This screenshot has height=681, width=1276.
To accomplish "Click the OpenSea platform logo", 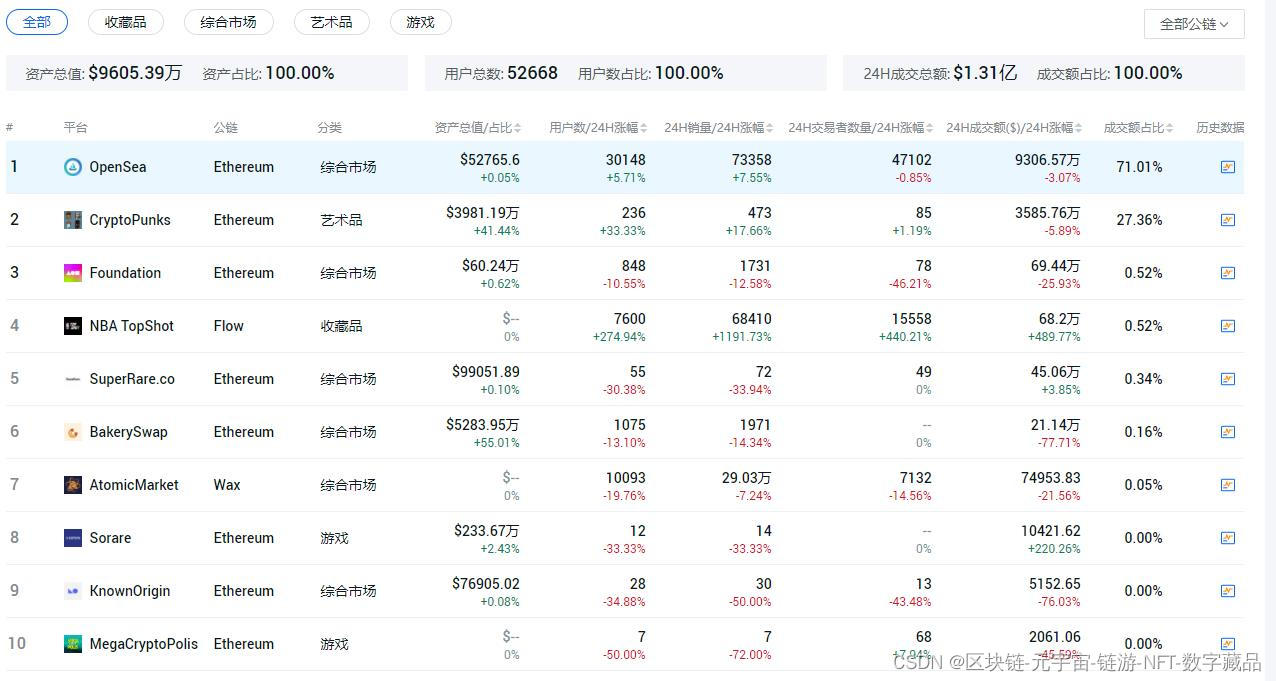I will pos(73,167).
